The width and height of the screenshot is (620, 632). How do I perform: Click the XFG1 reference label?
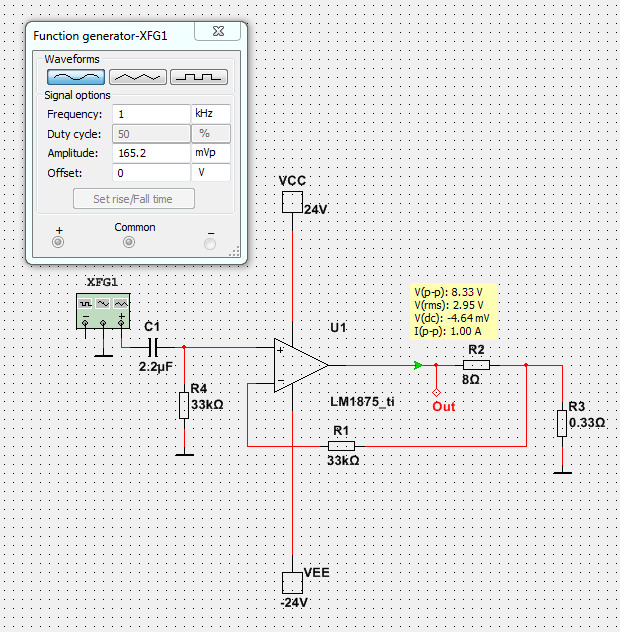(102, 282)
